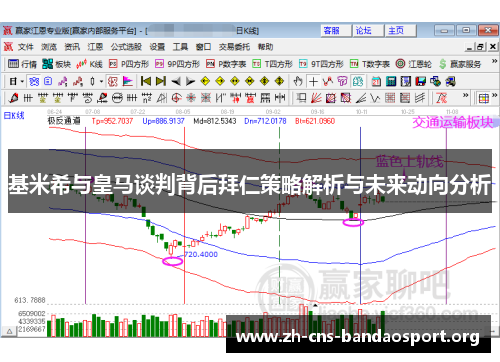Viewport: 500px width, 362px height.
Task: Open the 帮助 menu
Action: 265,47
